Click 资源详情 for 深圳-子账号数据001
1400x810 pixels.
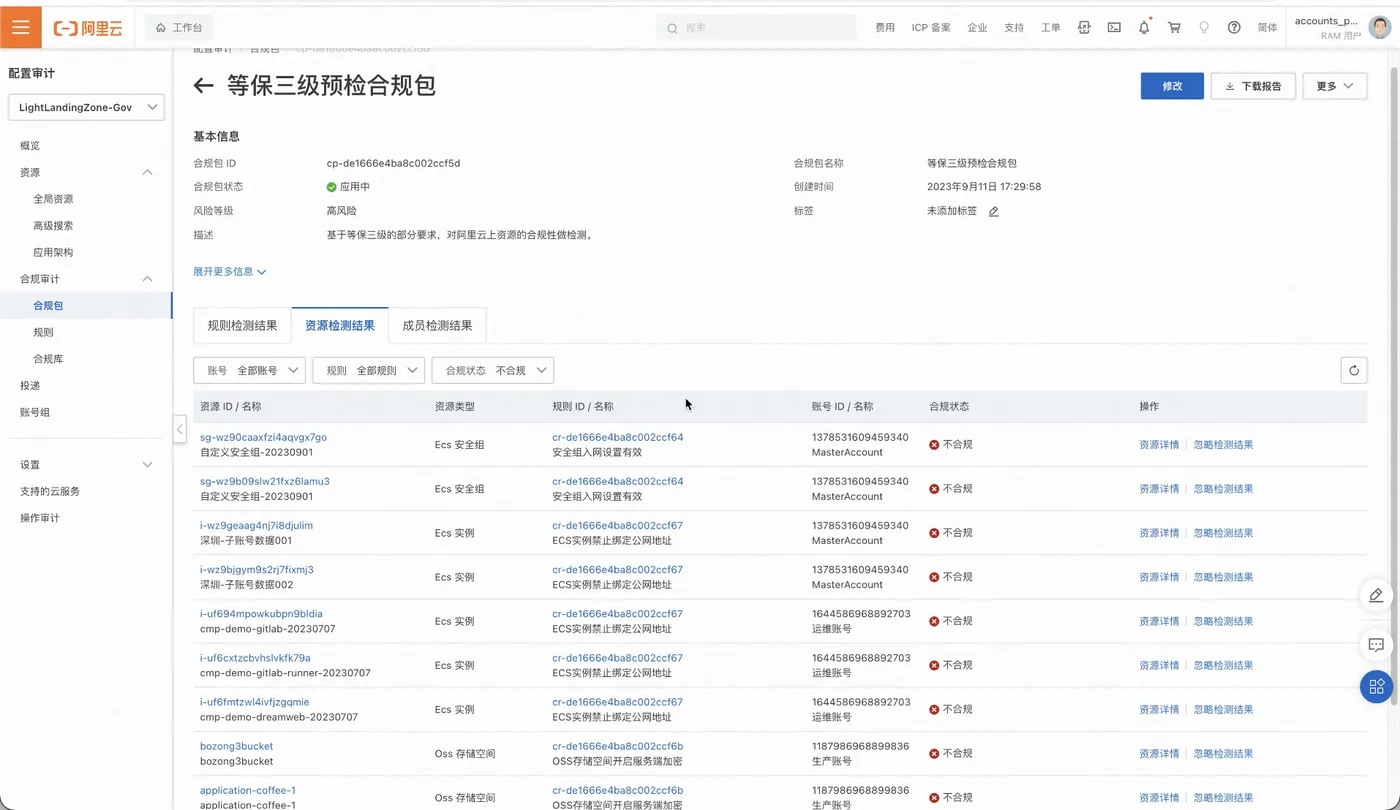(1159, 533)
